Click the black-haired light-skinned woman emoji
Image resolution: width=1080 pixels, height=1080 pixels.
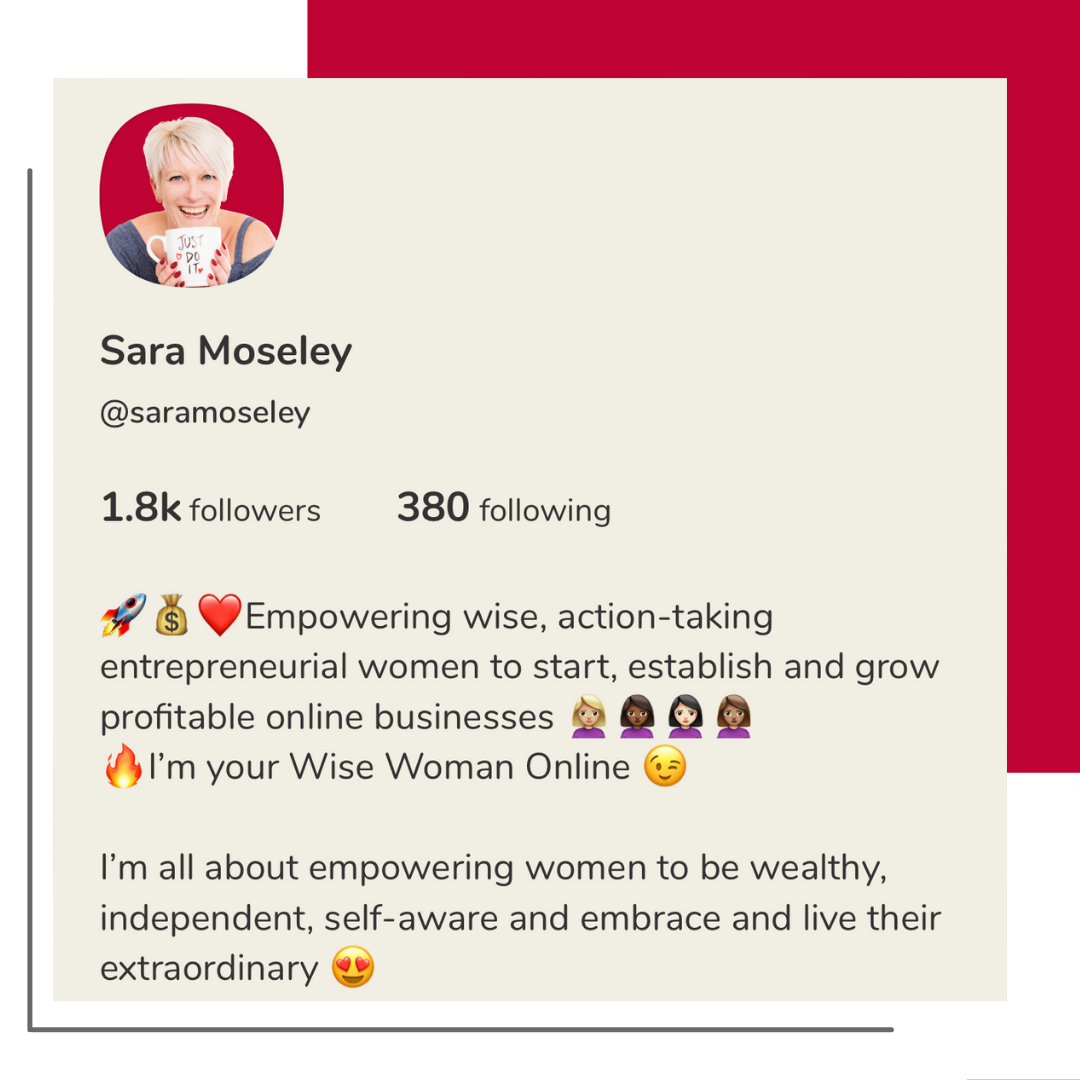click(686, 717)
